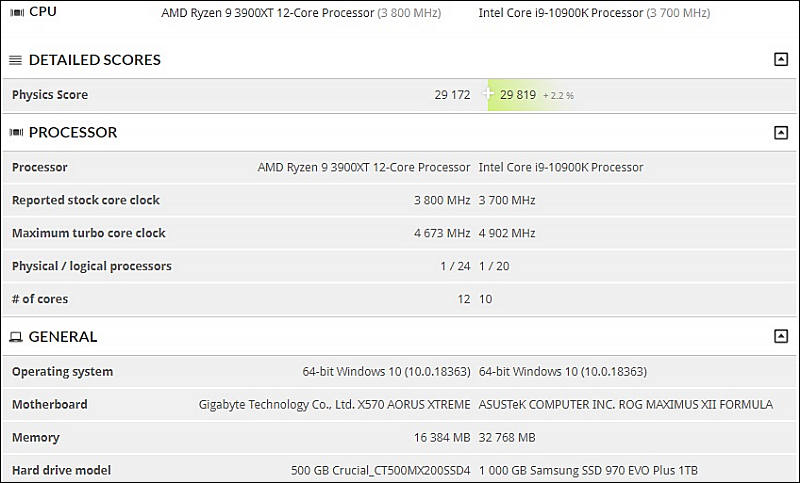Screen dimensions: 800x483
Task: Select the Maximum turbo core clock row
Action: click(399, 233)
